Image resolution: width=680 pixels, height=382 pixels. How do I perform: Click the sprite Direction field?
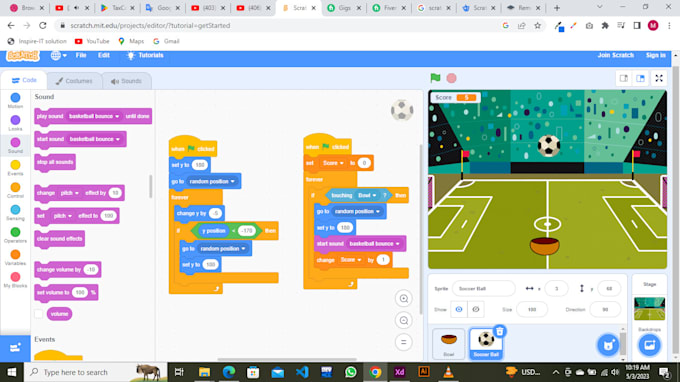coord(605,309)
